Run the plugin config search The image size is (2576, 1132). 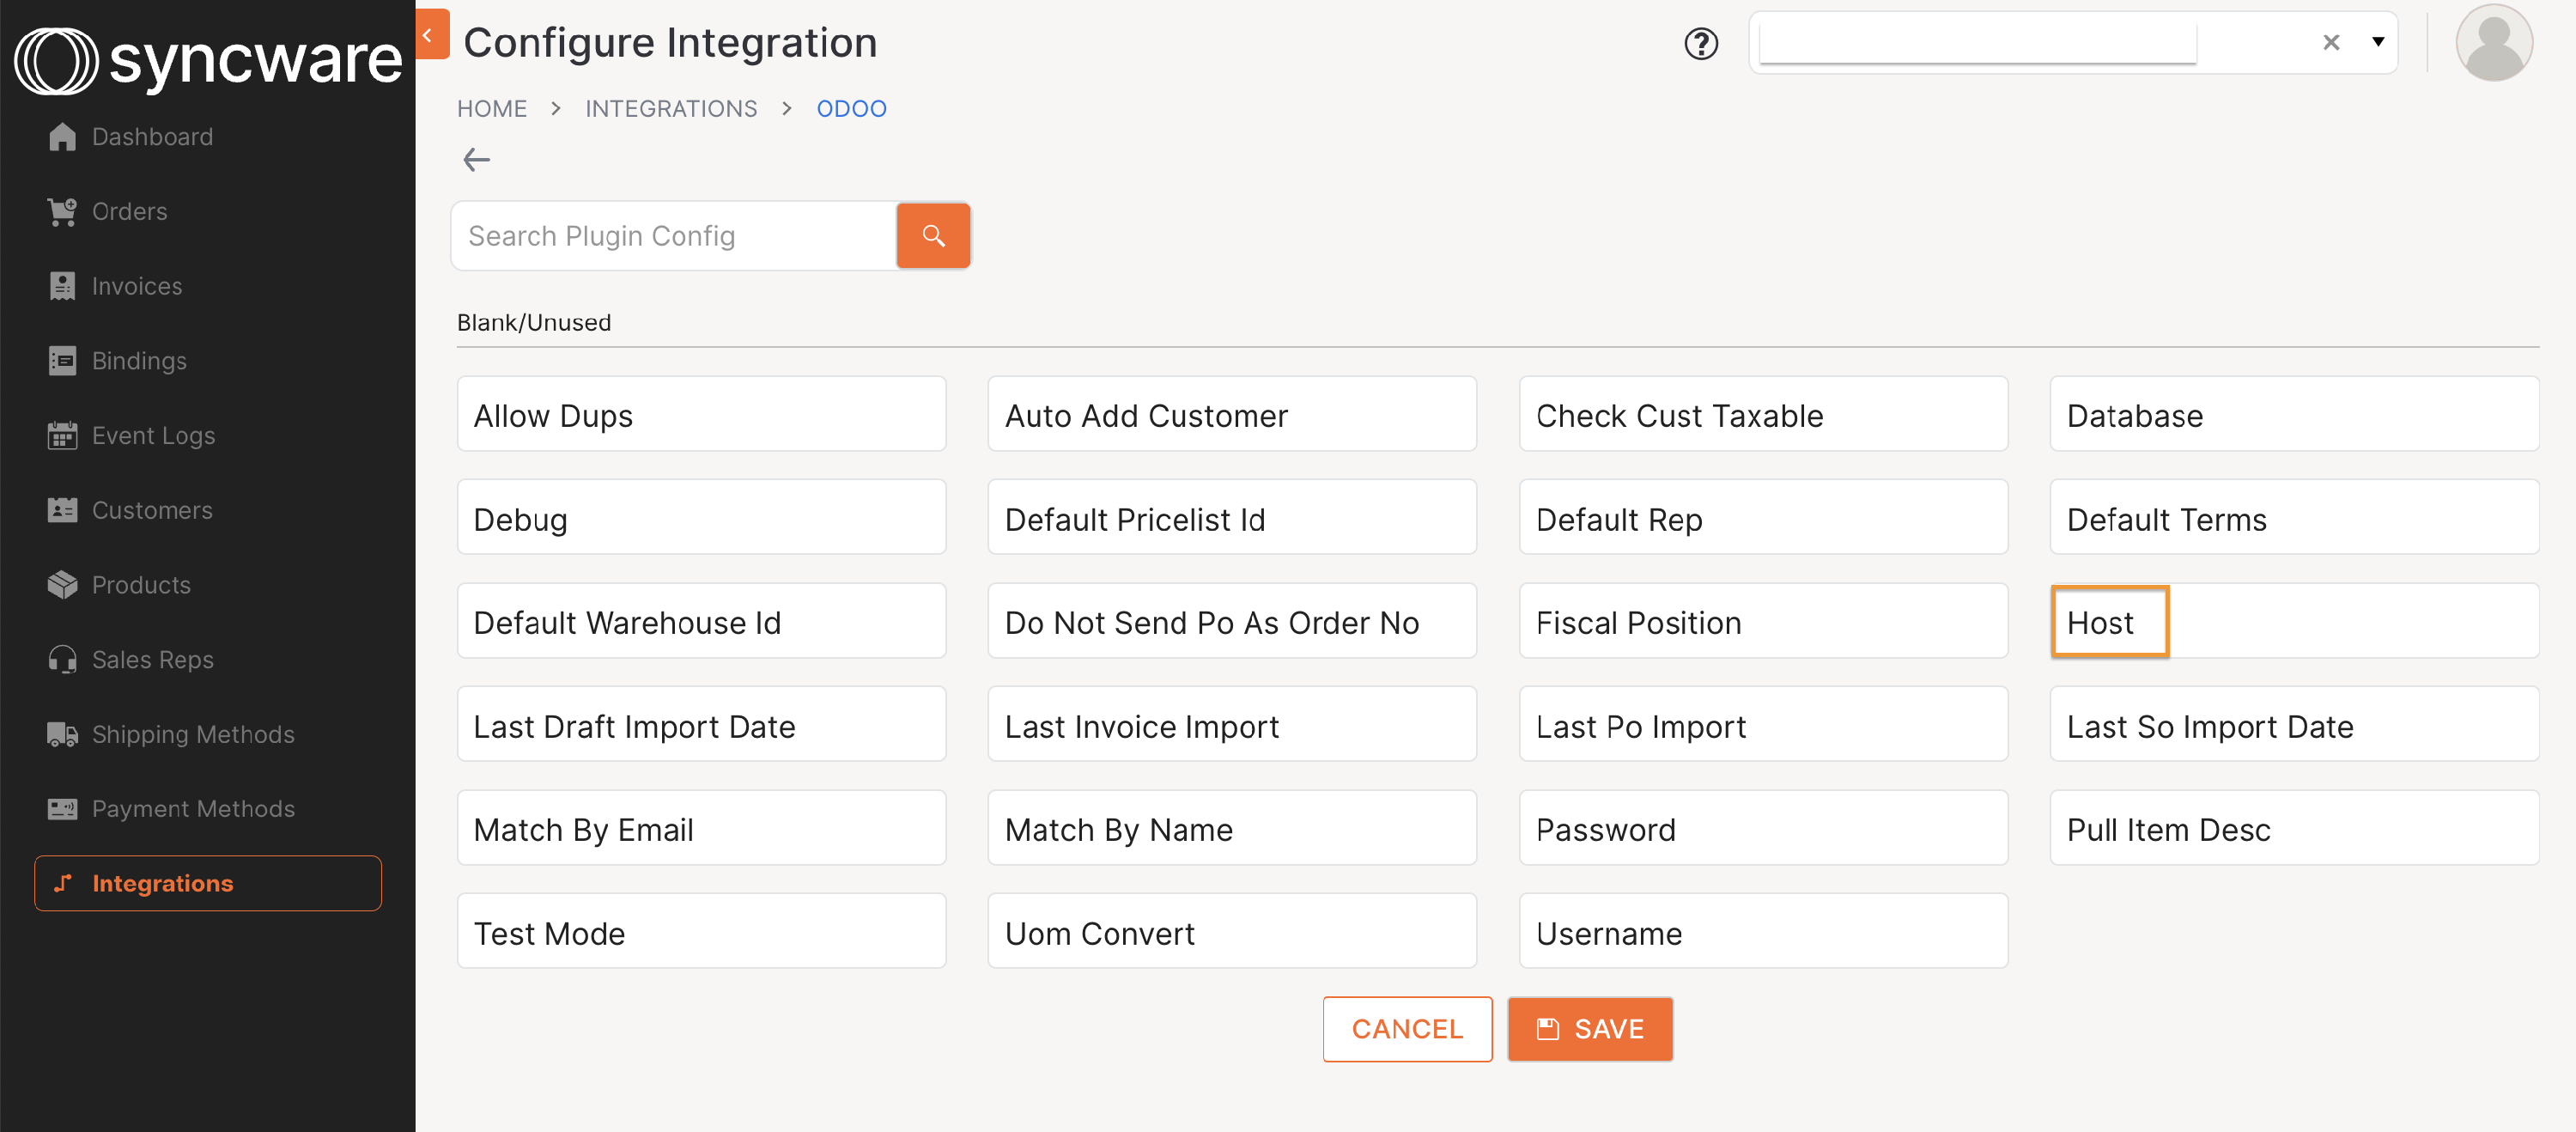coord(933,235)
